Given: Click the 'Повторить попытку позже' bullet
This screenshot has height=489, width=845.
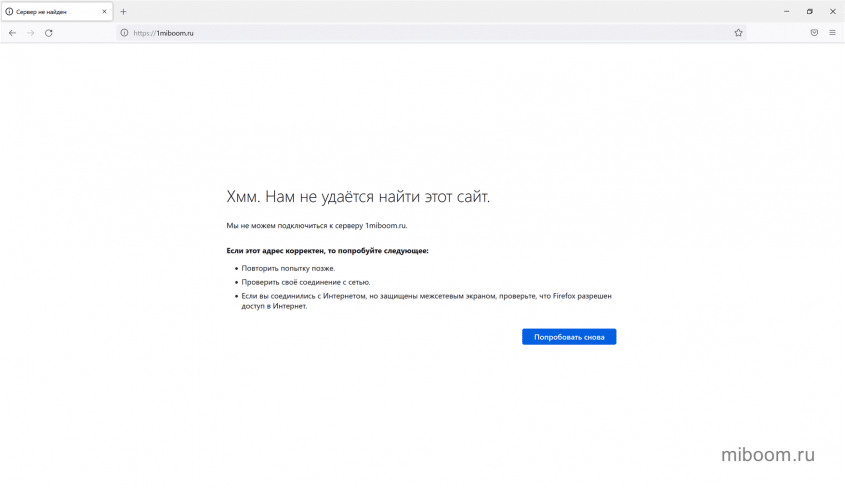Looking at the screenshot, I should 288,268.
